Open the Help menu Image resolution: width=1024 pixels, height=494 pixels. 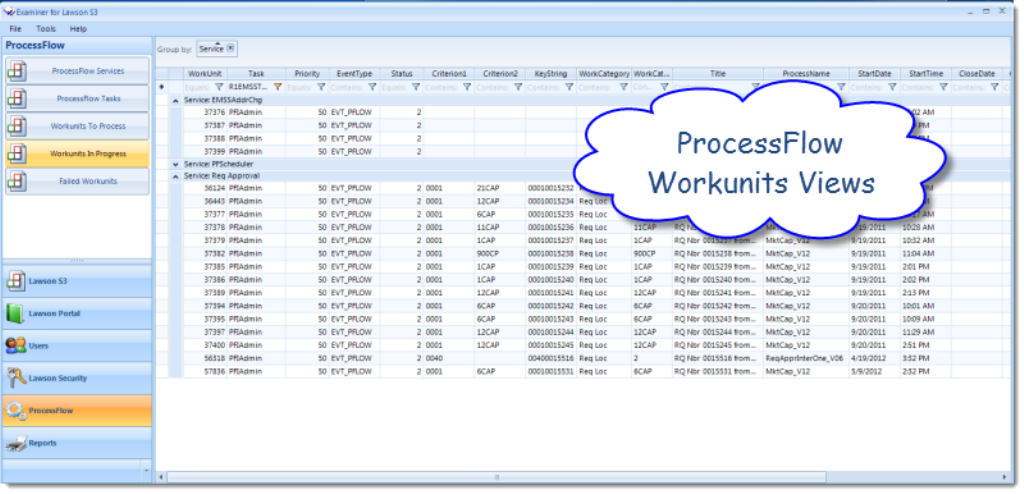[x=78, y=29]
